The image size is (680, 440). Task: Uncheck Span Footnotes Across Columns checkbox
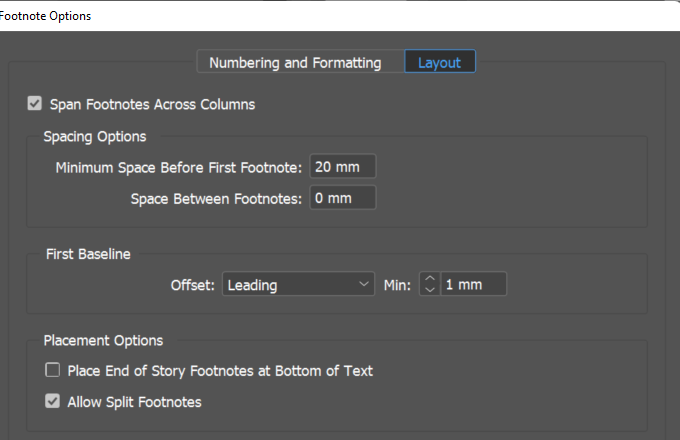point(35,103)
